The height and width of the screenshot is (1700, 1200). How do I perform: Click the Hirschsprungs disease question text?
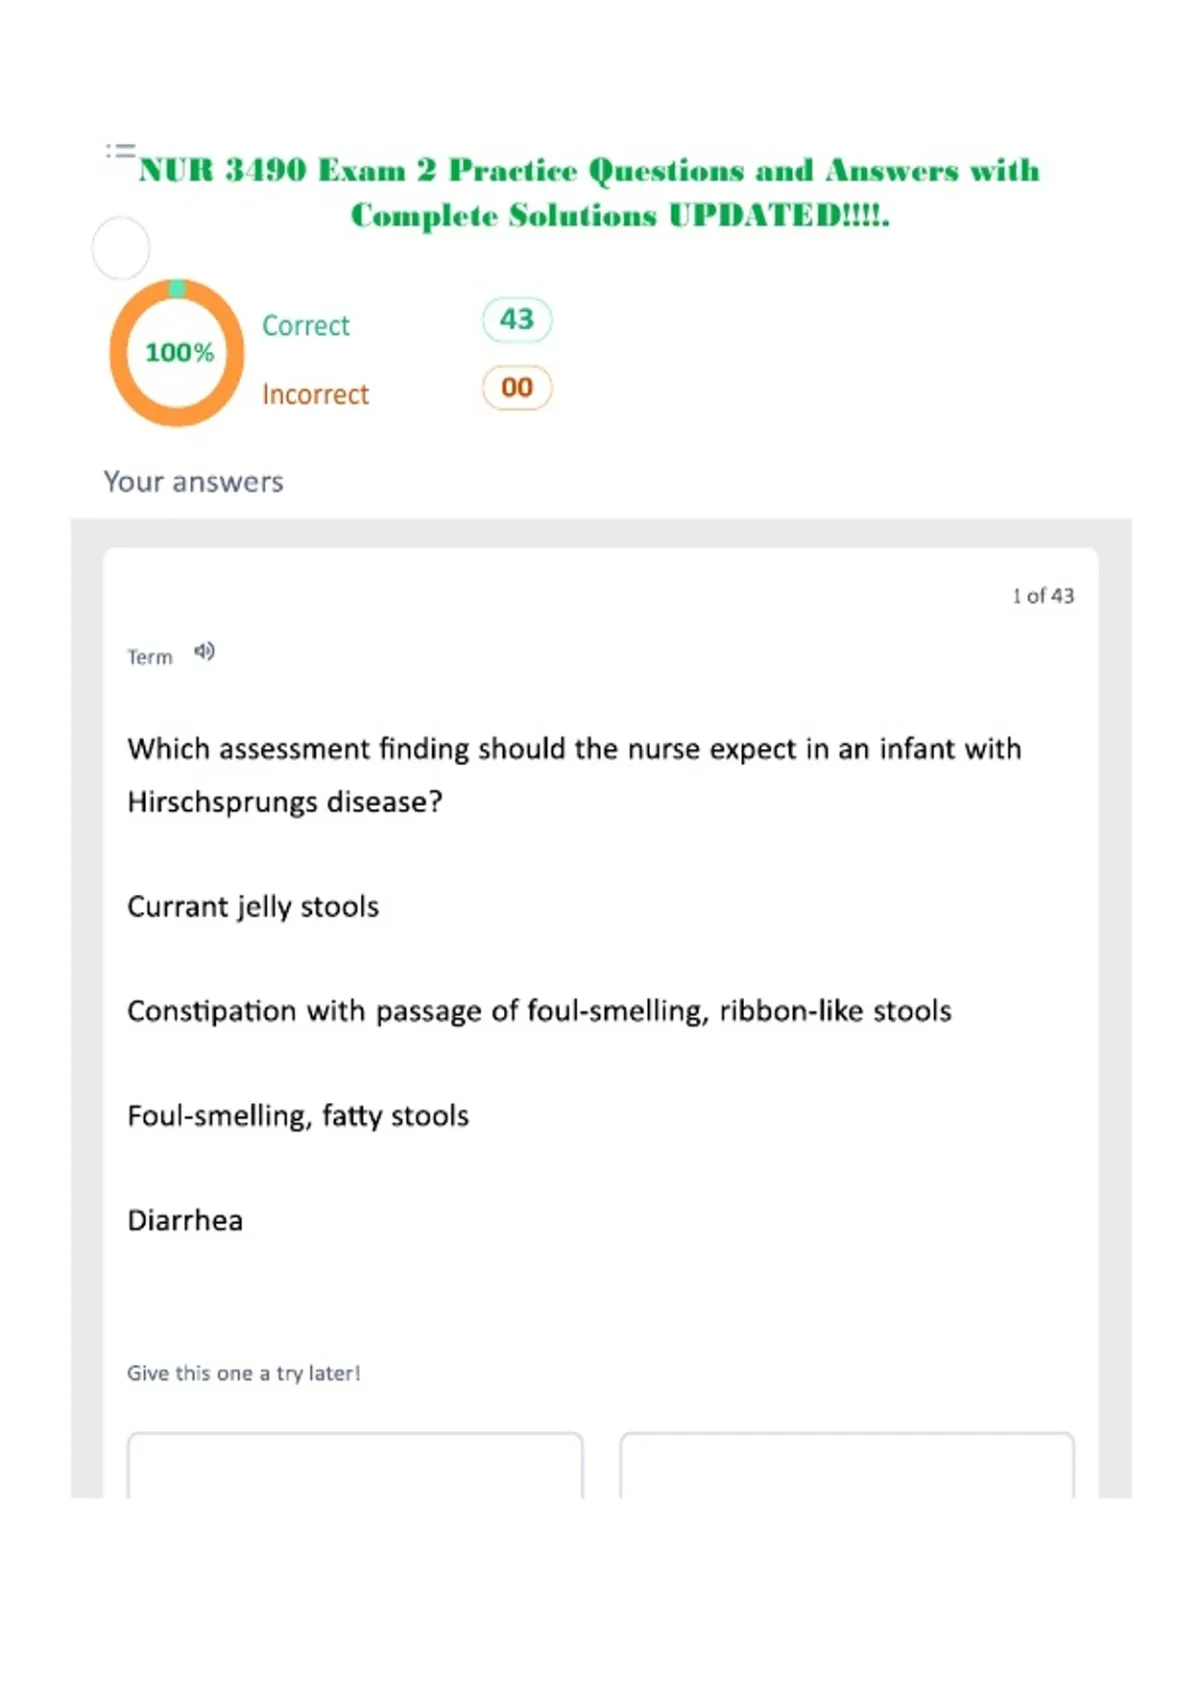click(x=574, y=775)
